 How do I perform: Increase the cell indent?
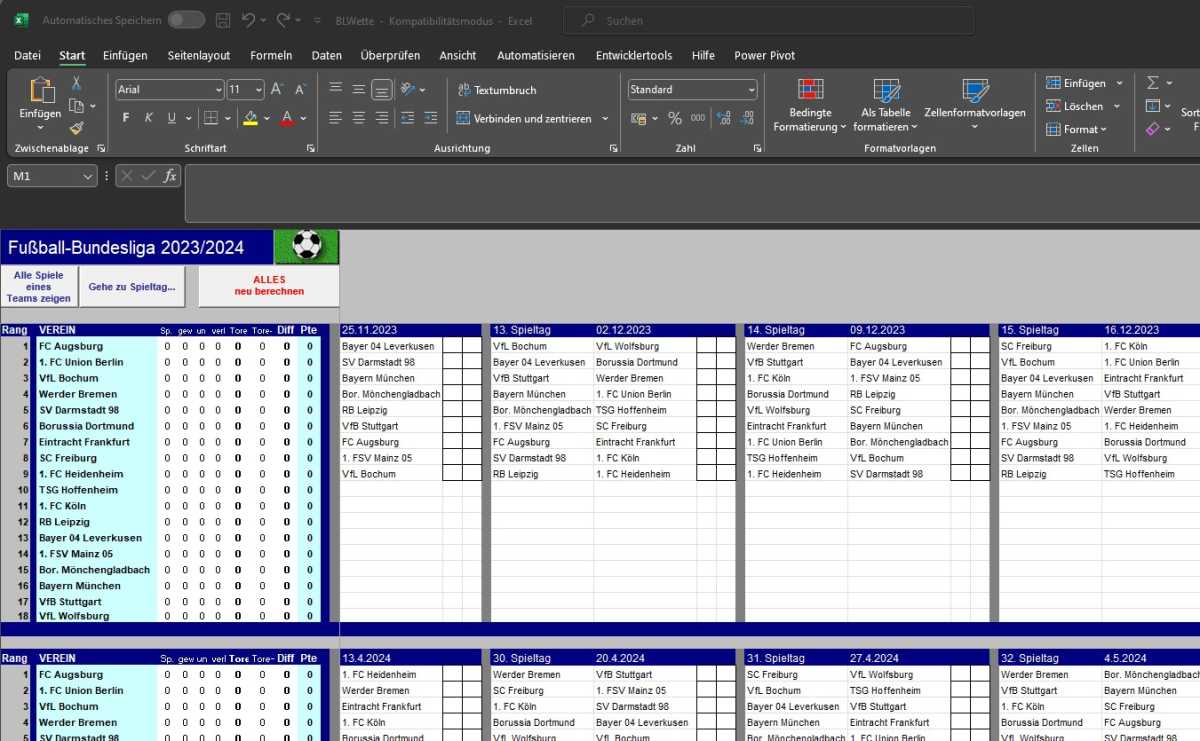(430, 118)
